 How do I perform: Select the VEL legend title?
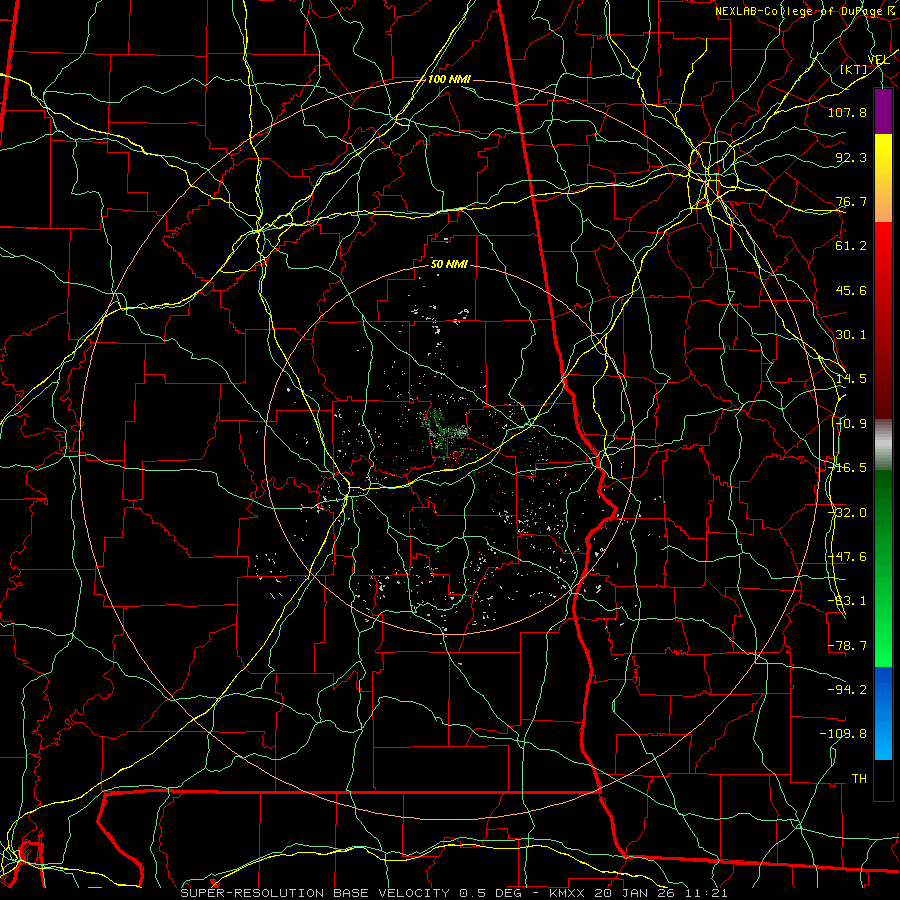tap(879, 60)
